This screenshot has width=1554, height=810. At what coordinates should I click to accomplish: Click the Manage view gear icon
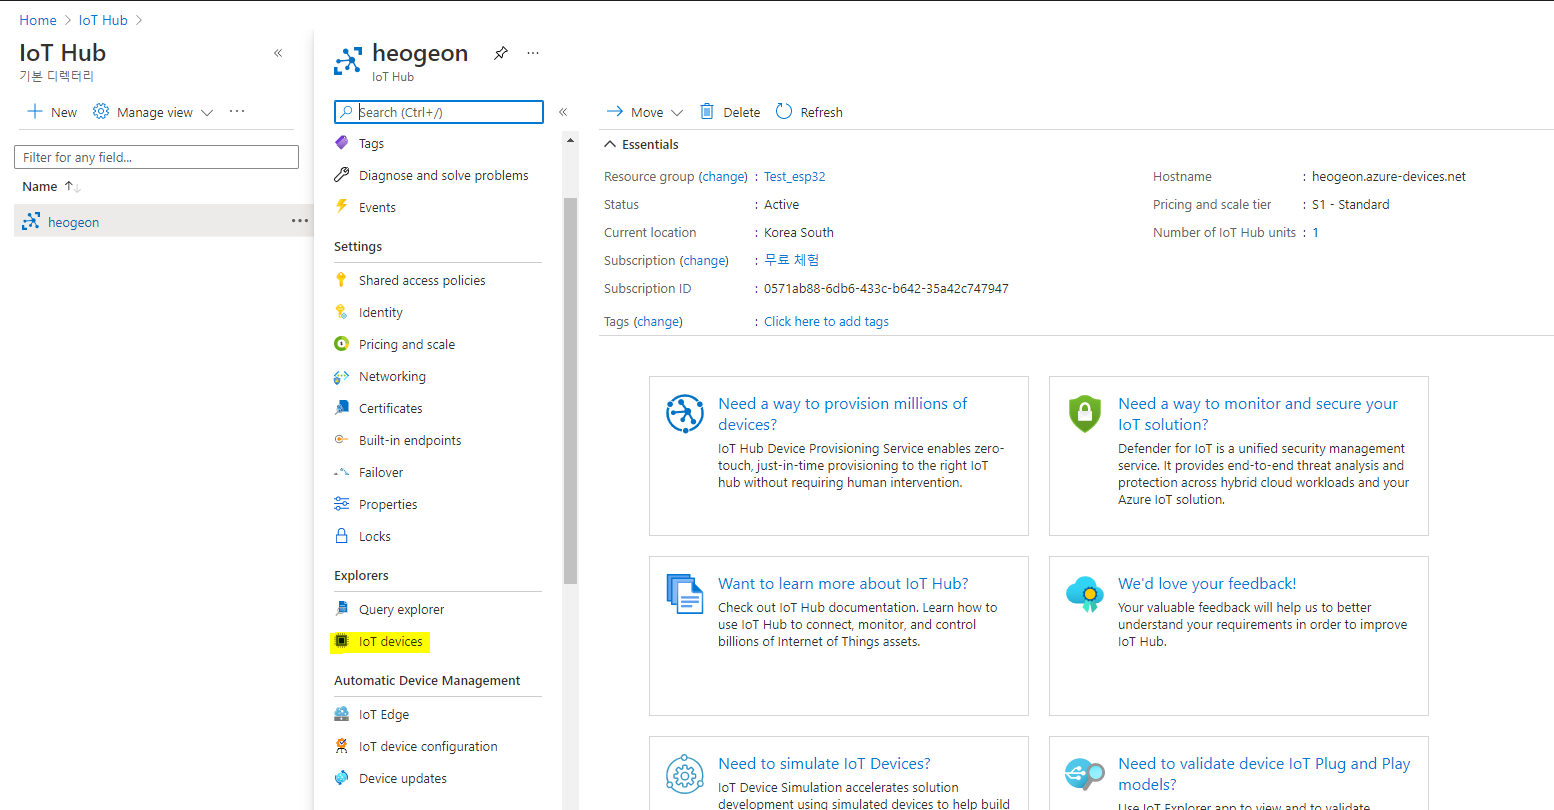[101, 111]
